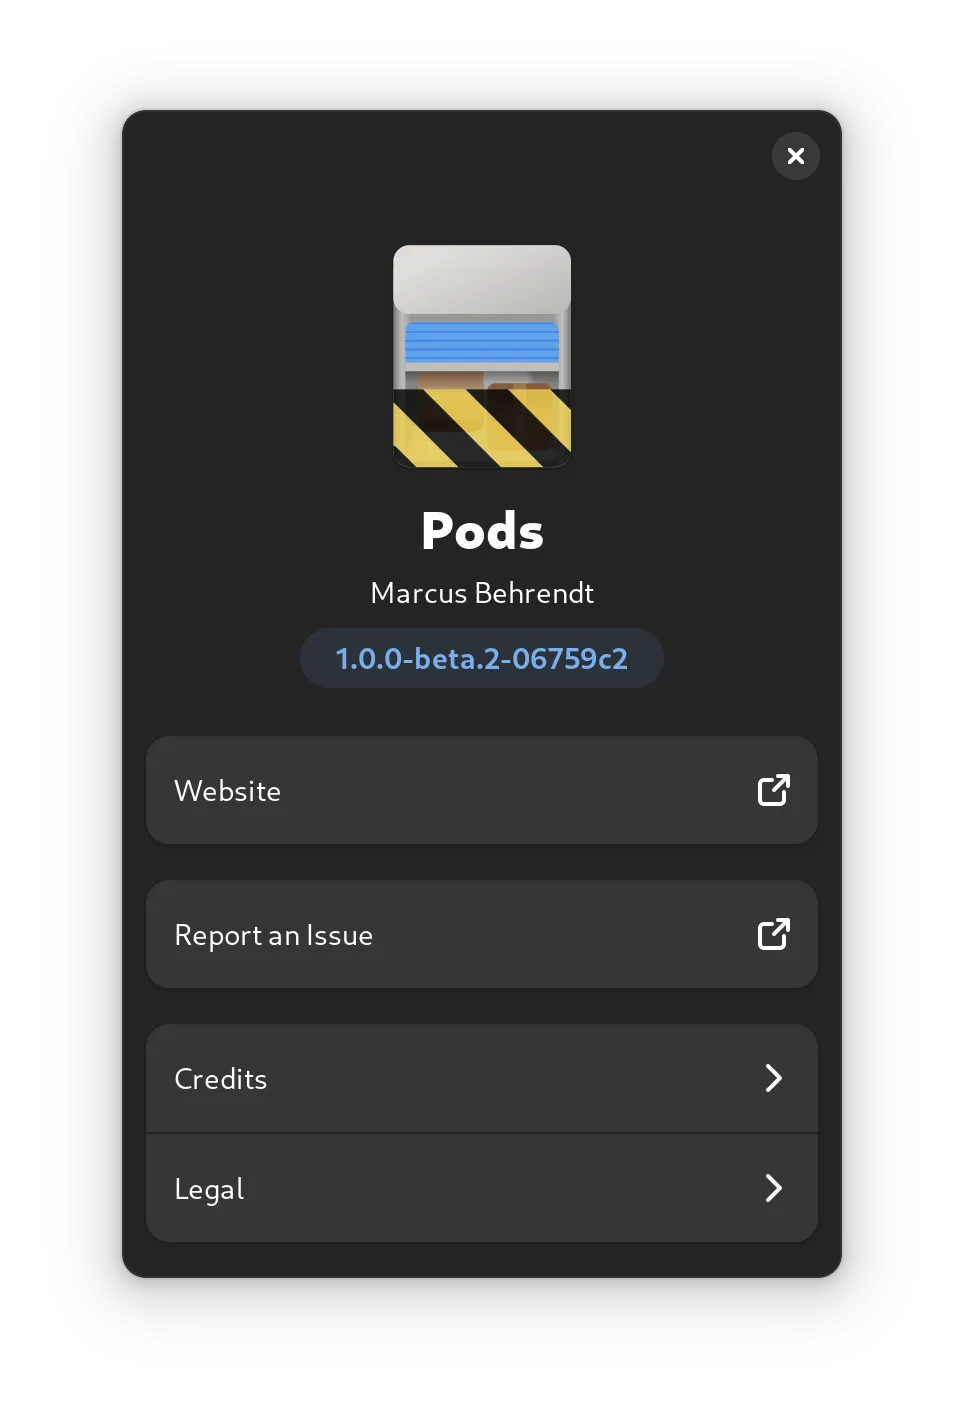Select the "Legal" label text
Viewport: 964px width, 1412px height.
tap(209, 1189)
